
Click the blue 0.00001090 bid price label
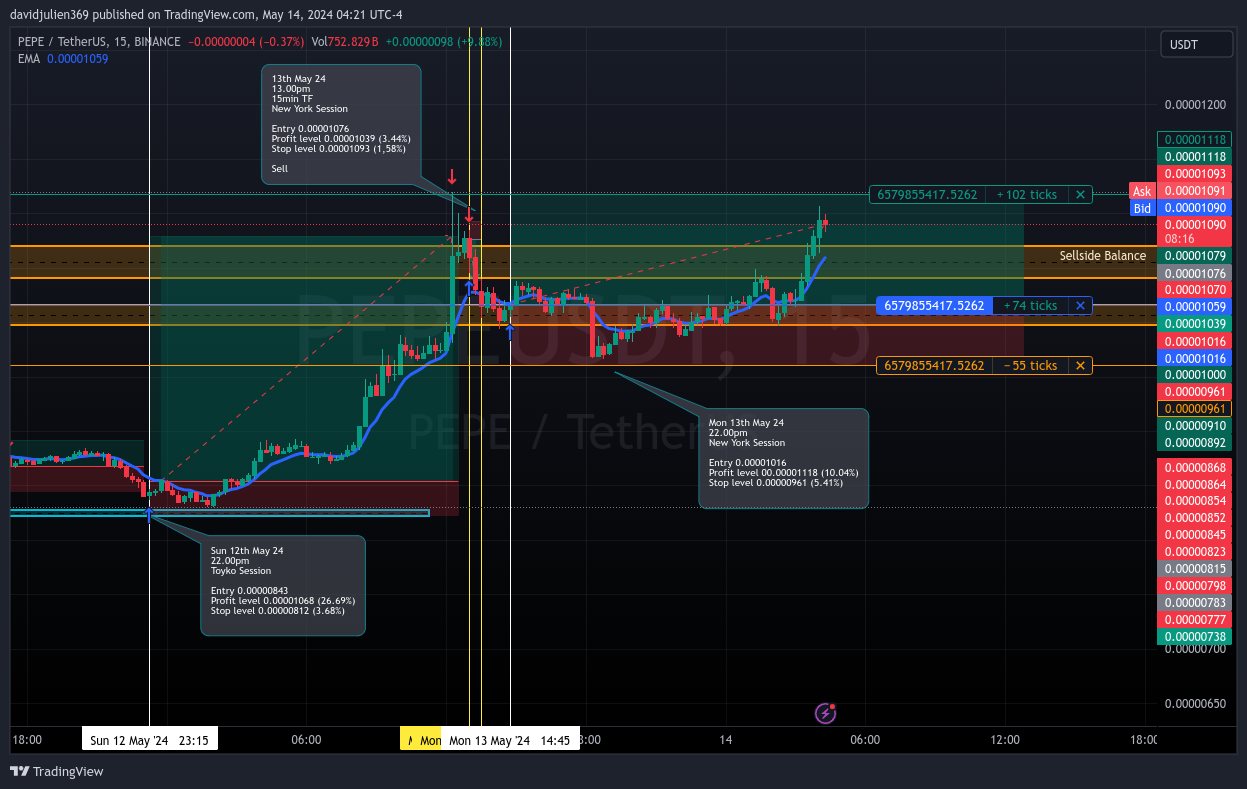pos(1194,208)
